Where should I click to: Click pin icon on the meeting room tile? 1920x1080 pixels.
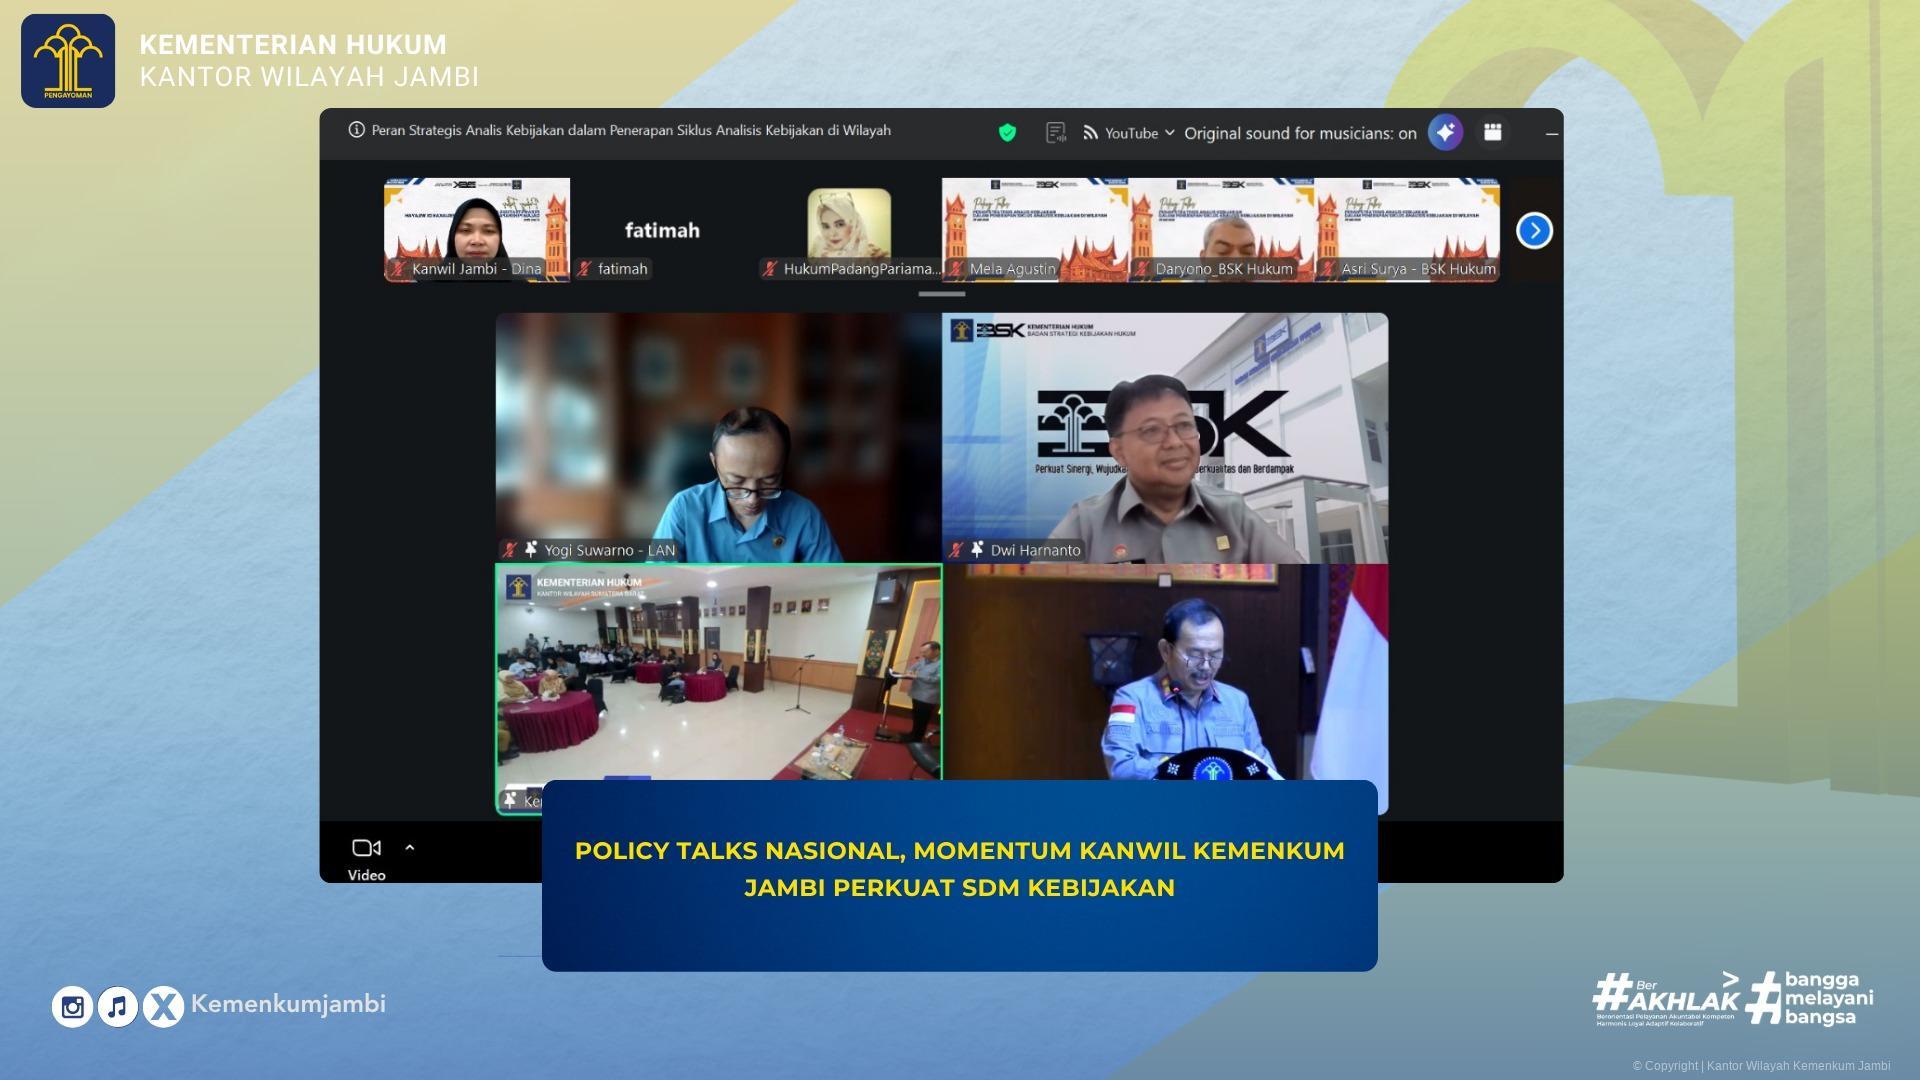click(510, 800)
